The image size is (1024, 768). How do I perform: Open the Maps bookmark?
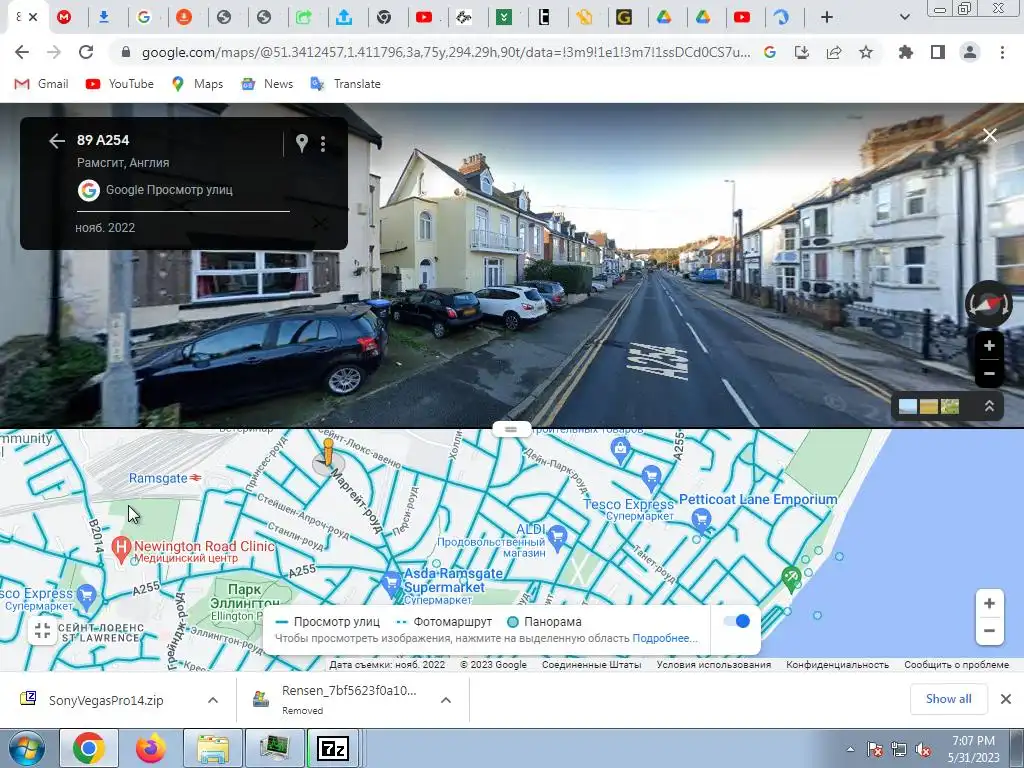(x=197, y=84)
